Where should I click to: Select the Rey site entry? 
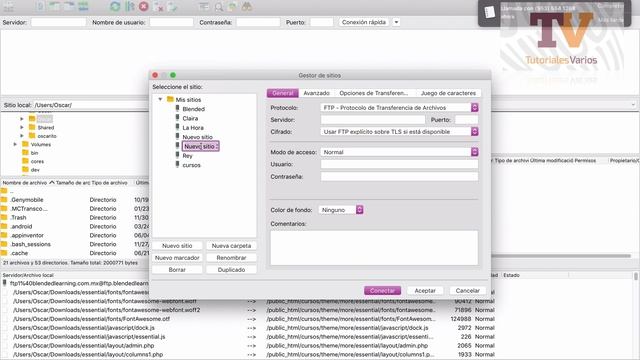[x=187, y=156]
